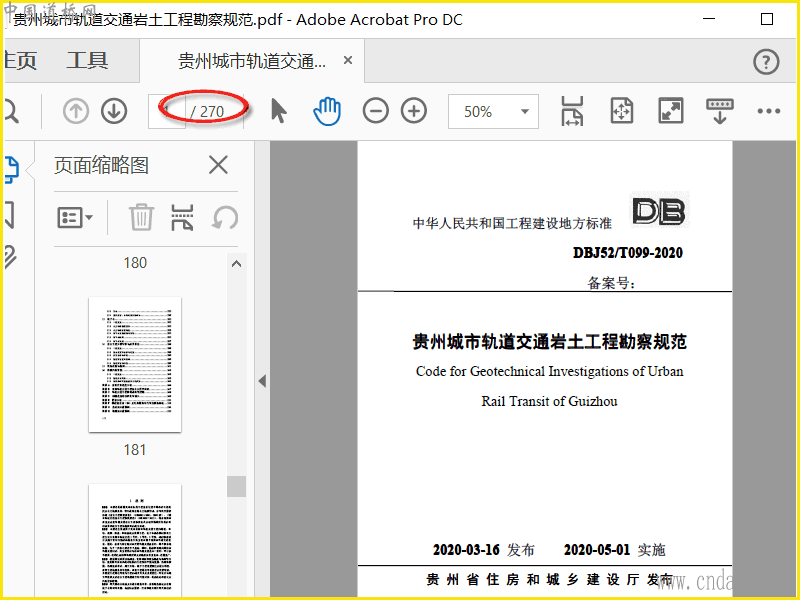Click the page label 180

[x=135, y=263]
